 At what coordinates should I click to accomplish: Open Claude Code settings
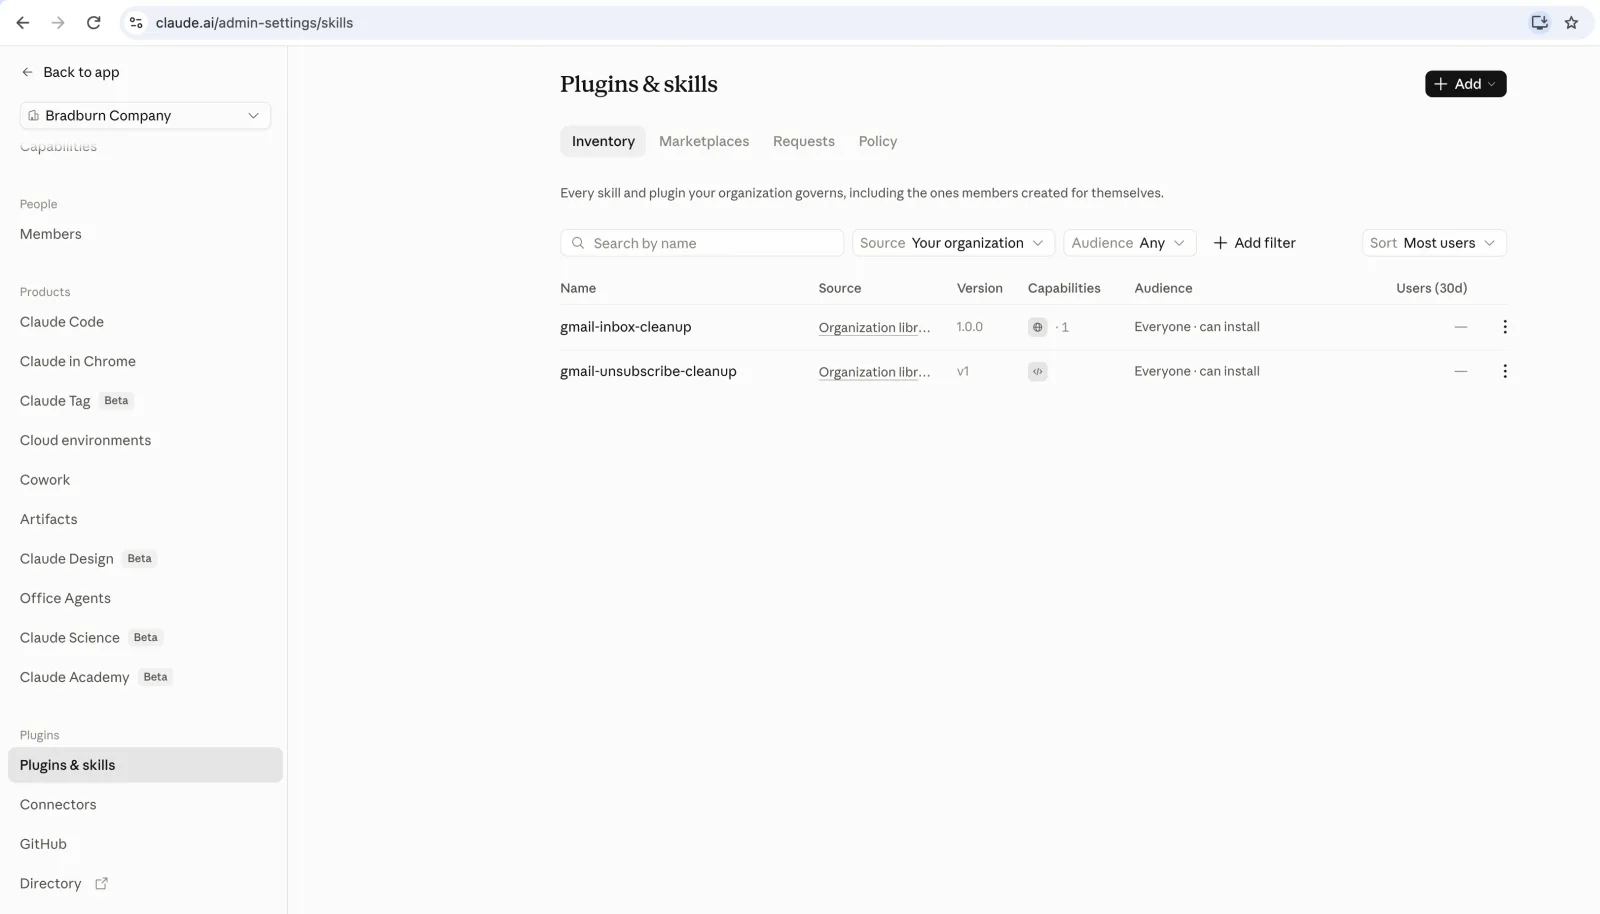tap(62, 322)
